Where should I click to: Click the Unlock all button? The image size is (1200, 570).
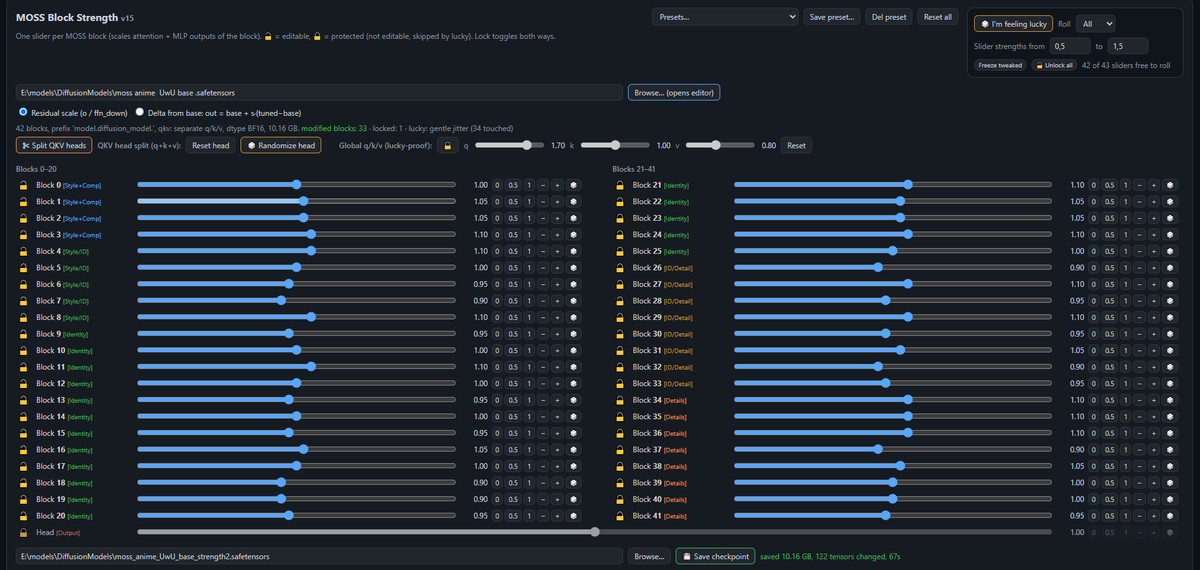point(1054,65)
